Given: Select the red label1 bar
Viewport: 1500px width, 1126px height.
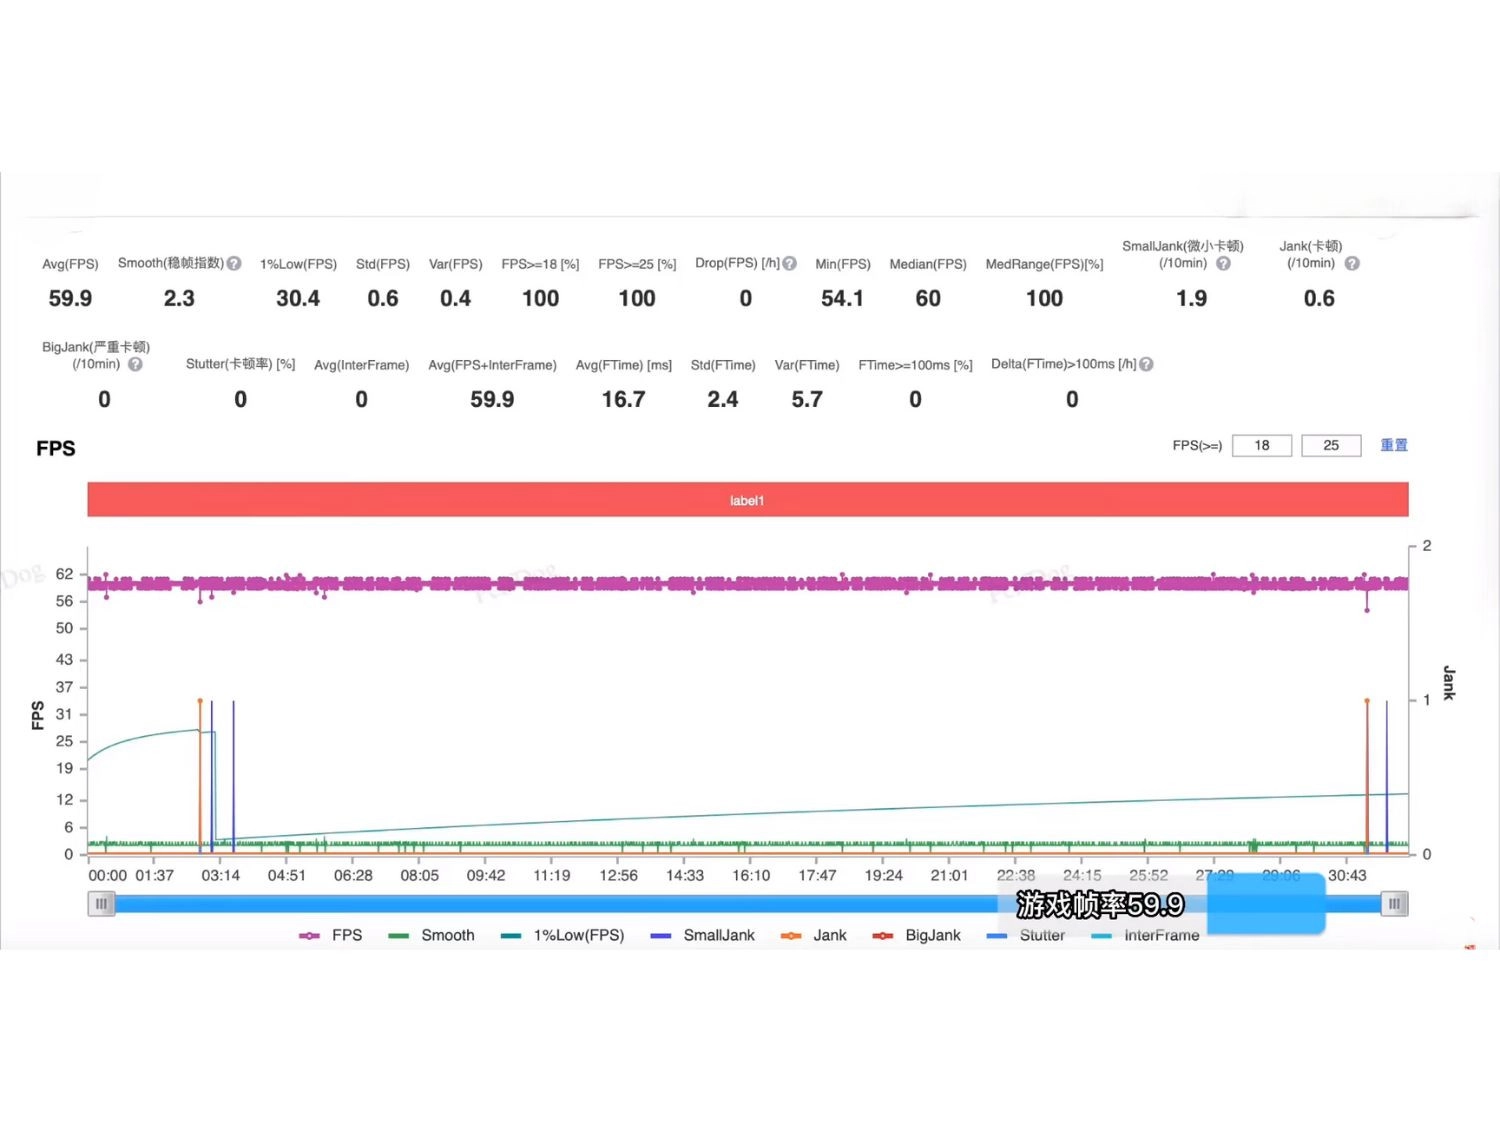Looking at the screenshot, I should pos(748,500).
